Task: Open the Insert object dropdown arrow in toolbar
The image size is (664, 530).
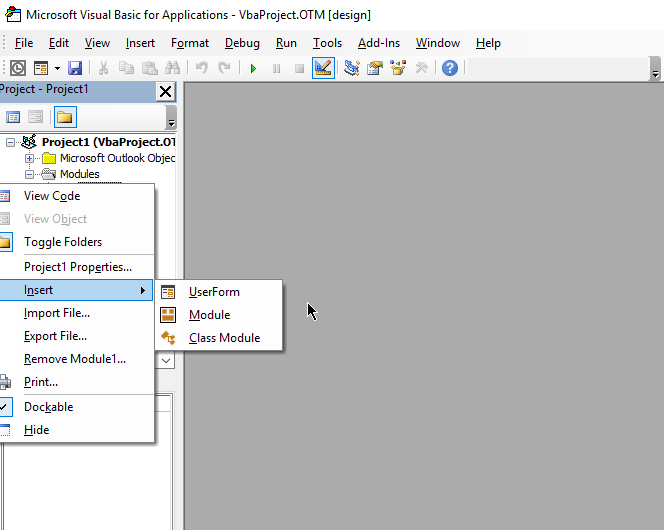Action: [57, 68]
